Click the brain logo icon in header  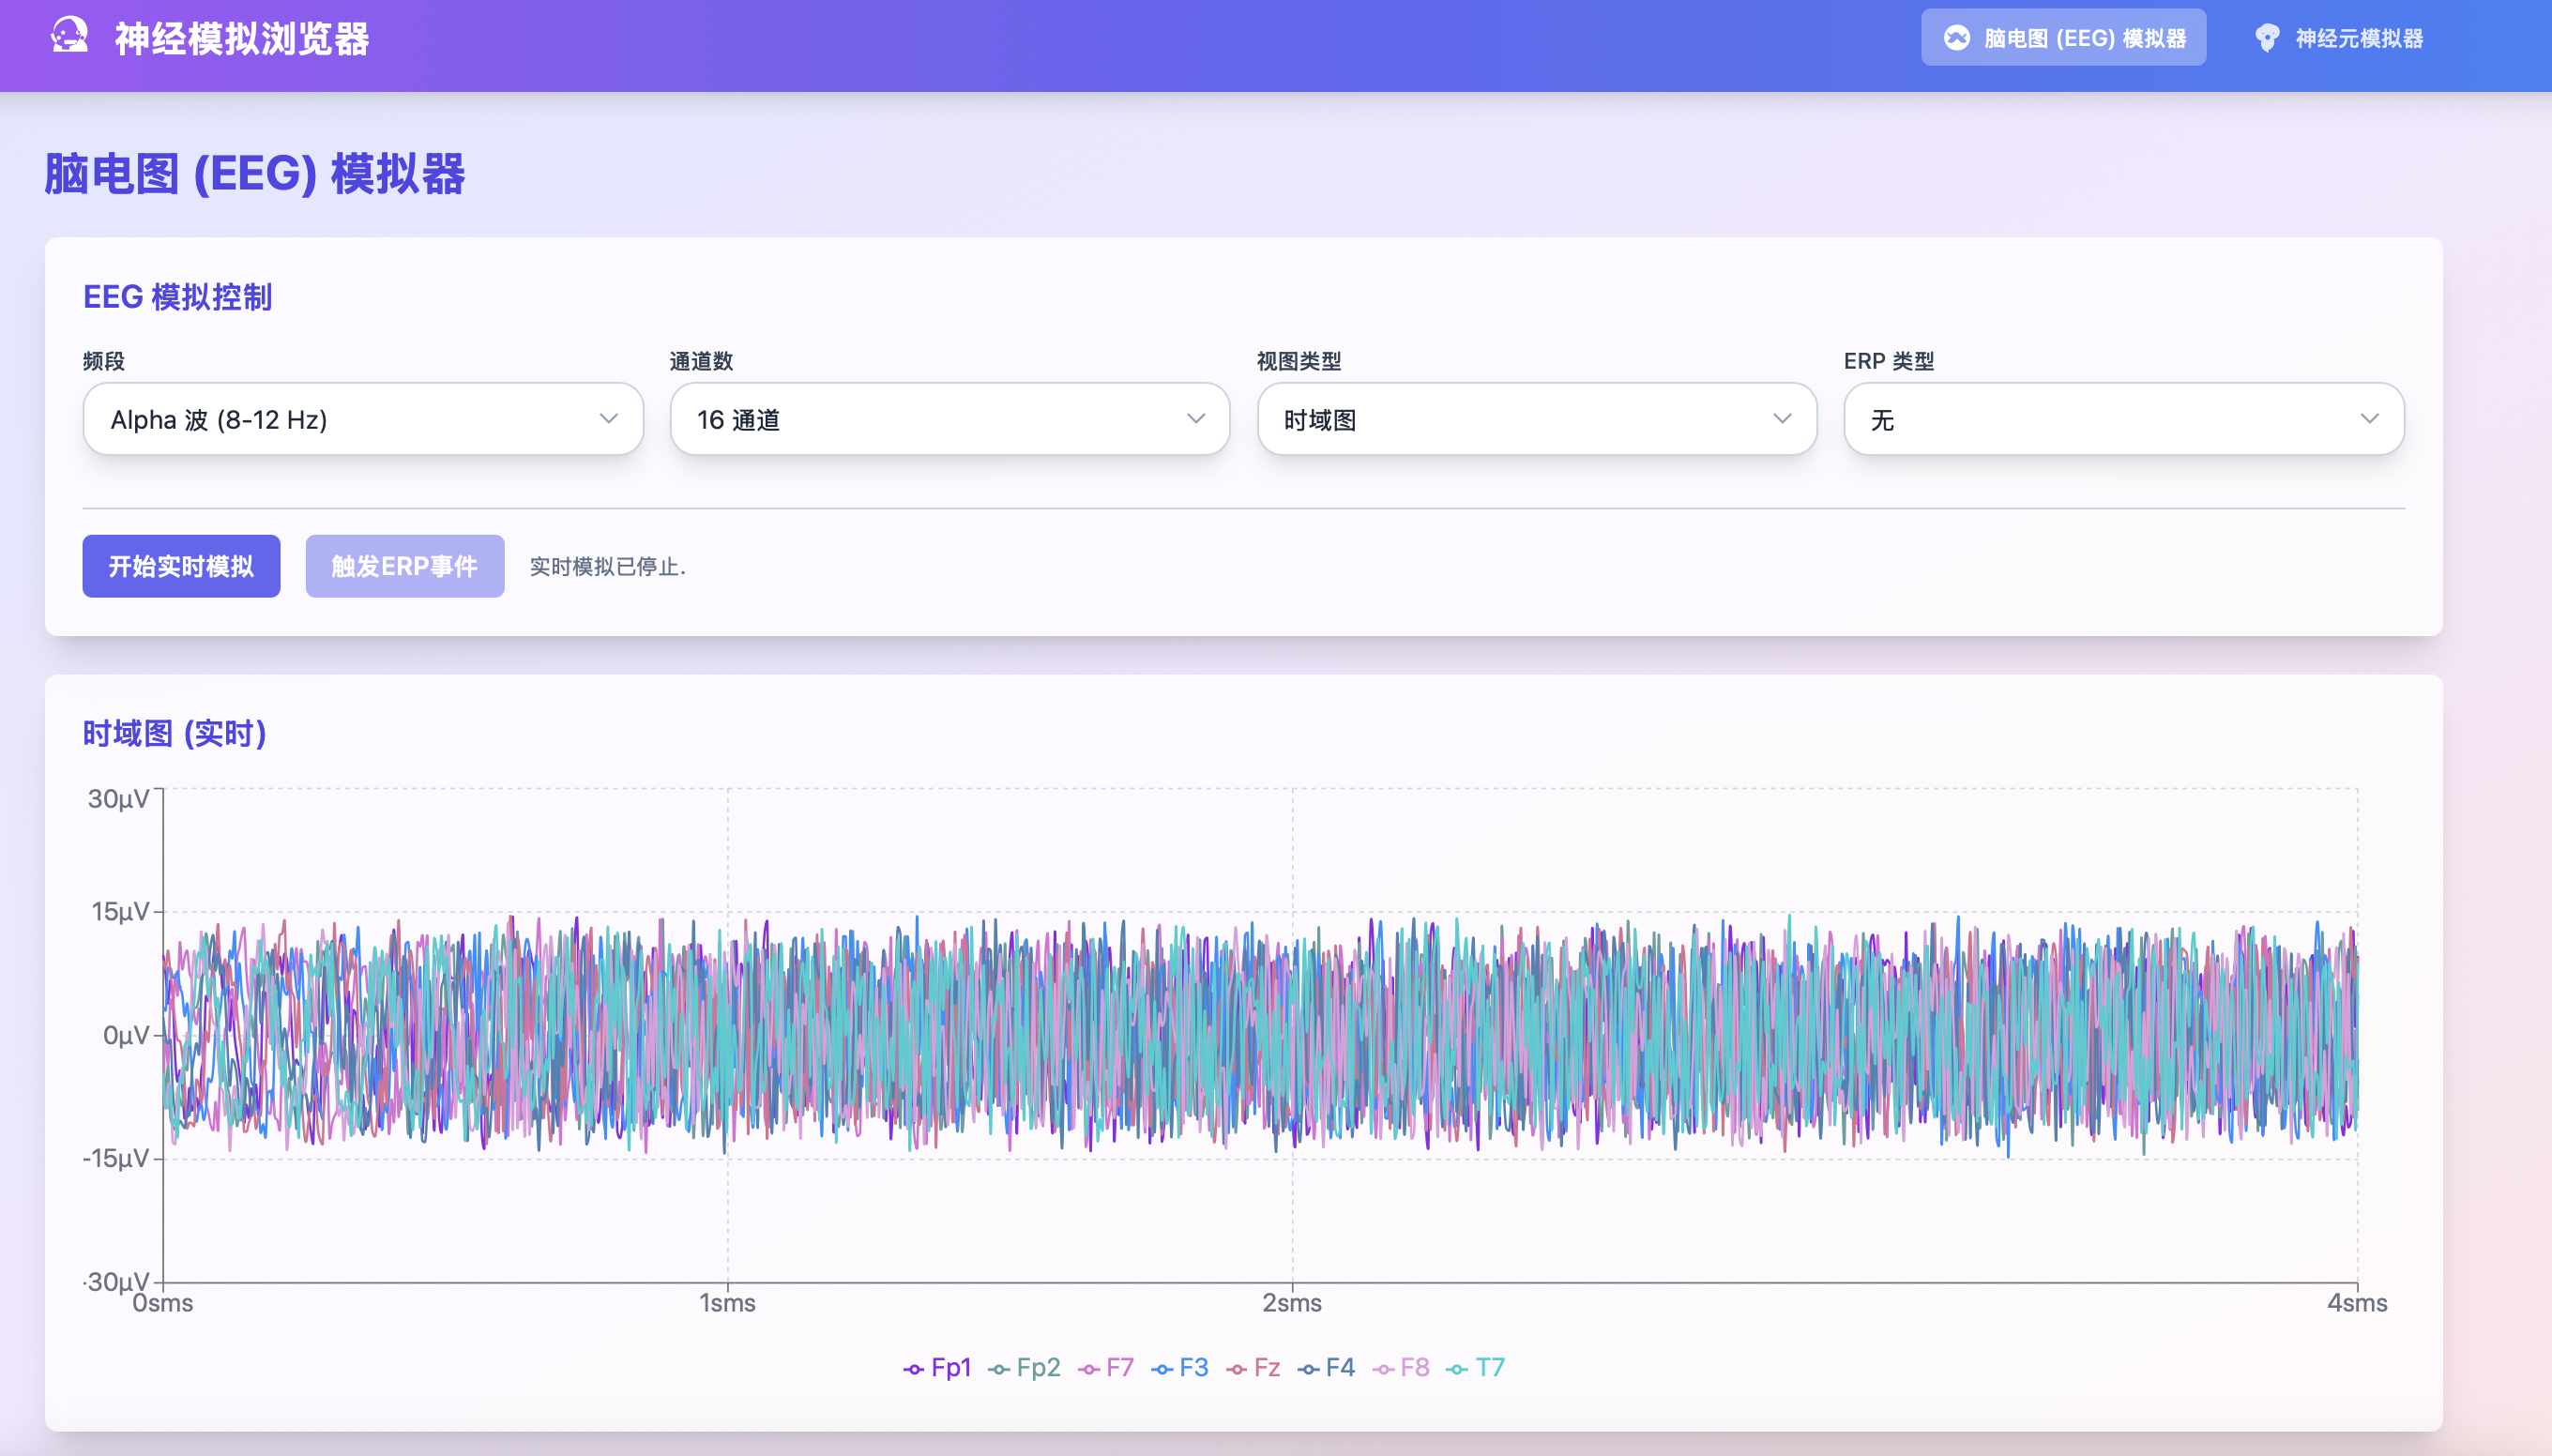coord(69,36)
